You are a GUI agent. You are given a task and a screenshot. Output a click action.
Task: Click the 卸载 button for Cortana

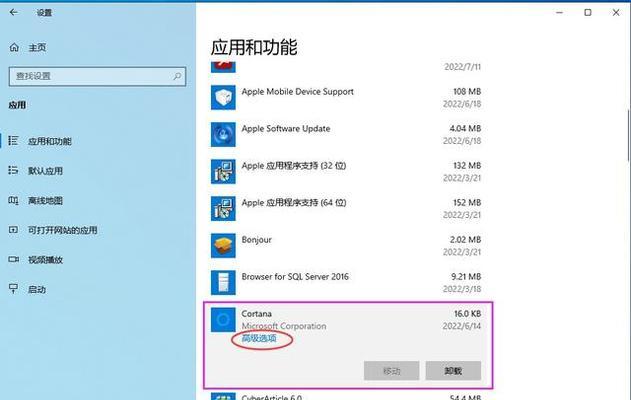pyautogui.click(x=453, y=371)
